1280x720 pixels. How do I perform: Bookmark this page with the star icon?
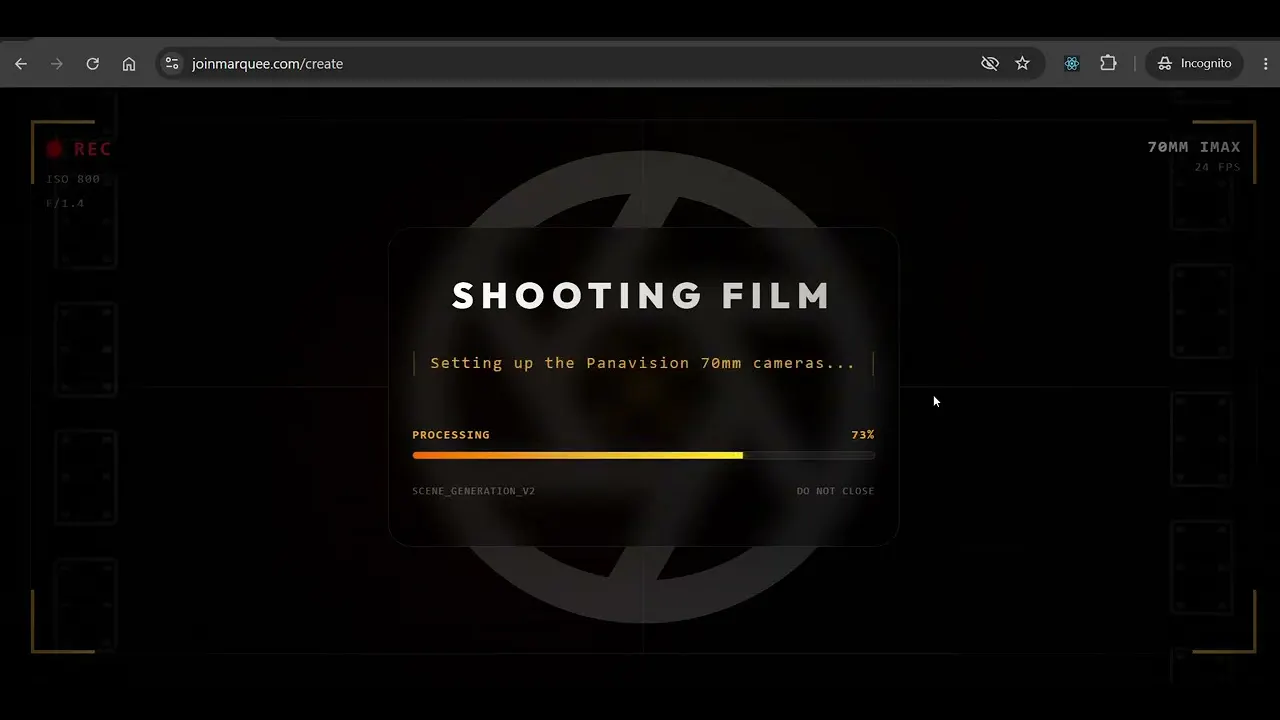click(x=1022, y=63)
